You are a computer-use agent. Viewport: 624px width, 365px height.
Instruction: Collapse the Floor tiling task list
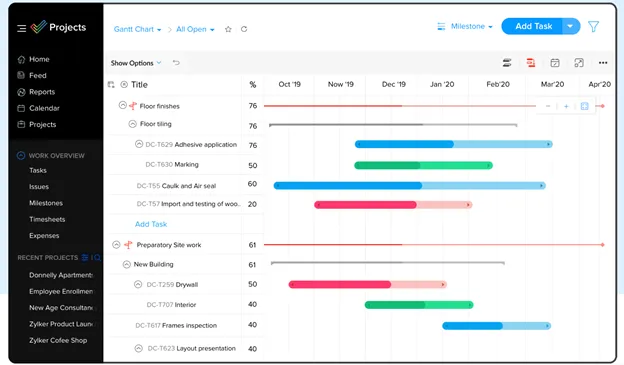(133, 124)
